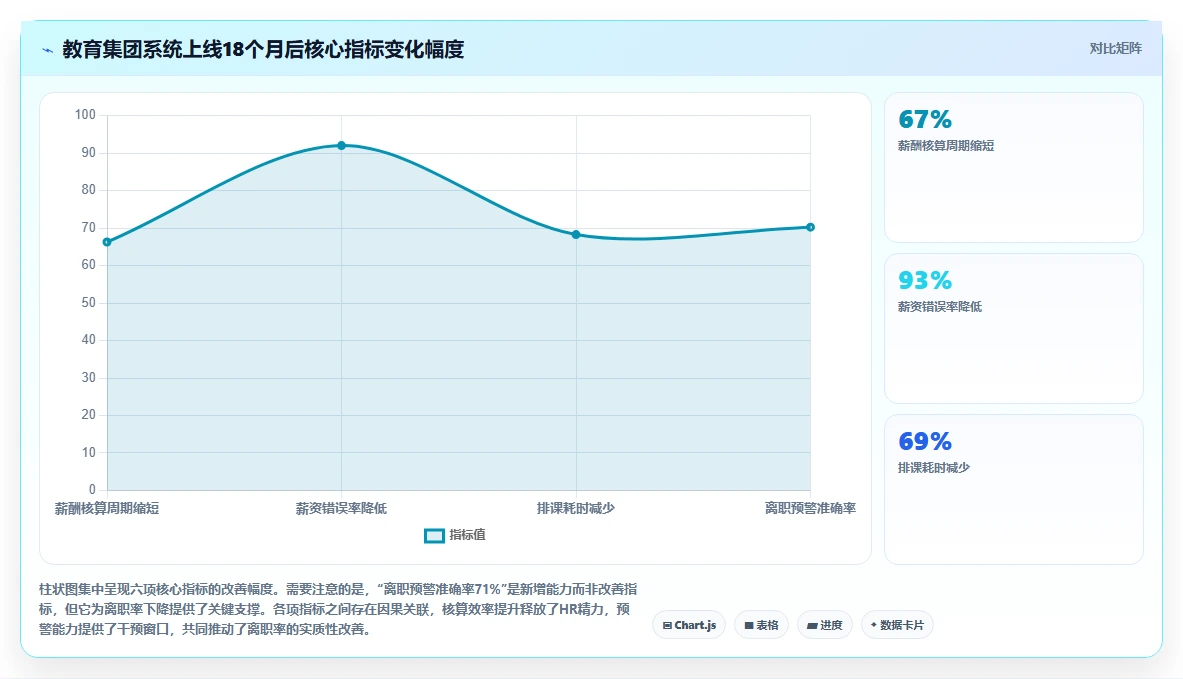Click the data point for 离职预警准确率
This screenshot has width=1183, height=679.
pos(810,227)
